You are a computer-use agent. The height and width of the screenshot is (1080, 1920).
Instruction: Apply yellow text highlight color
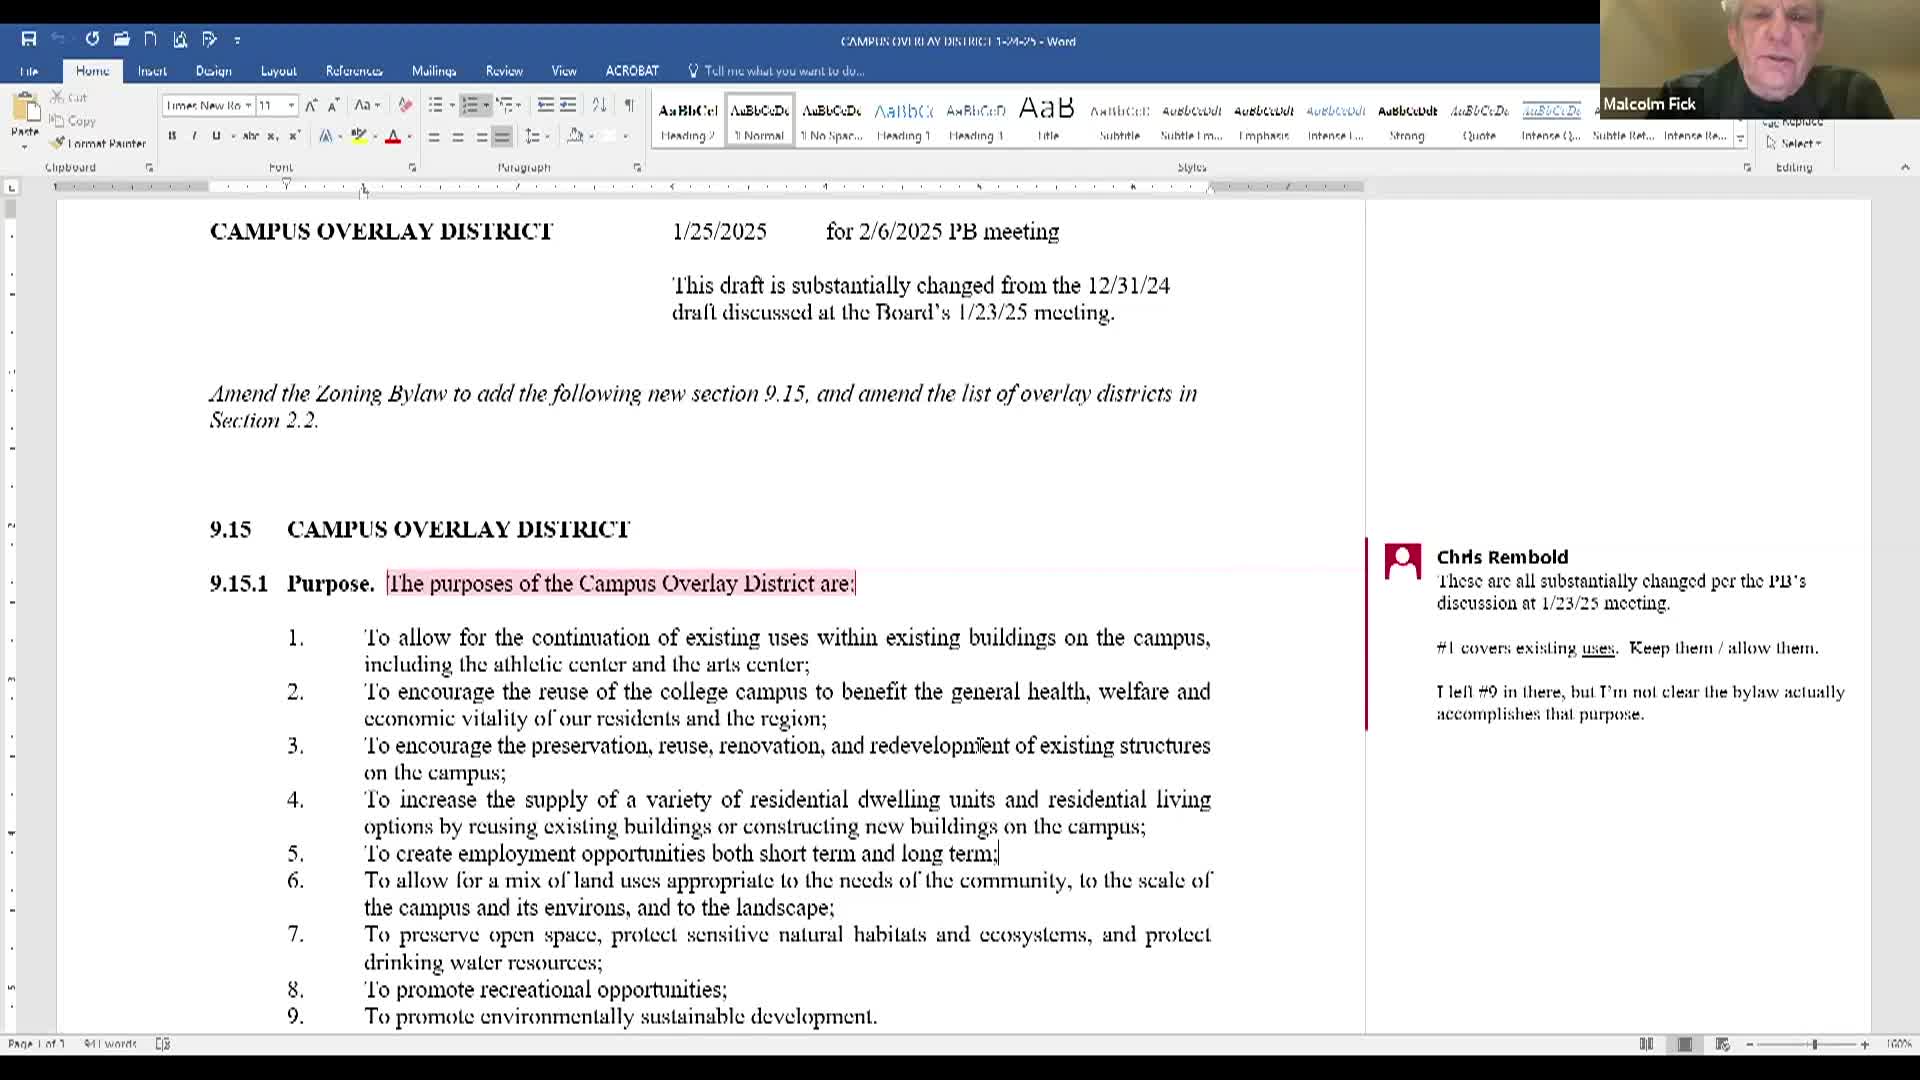358,136
